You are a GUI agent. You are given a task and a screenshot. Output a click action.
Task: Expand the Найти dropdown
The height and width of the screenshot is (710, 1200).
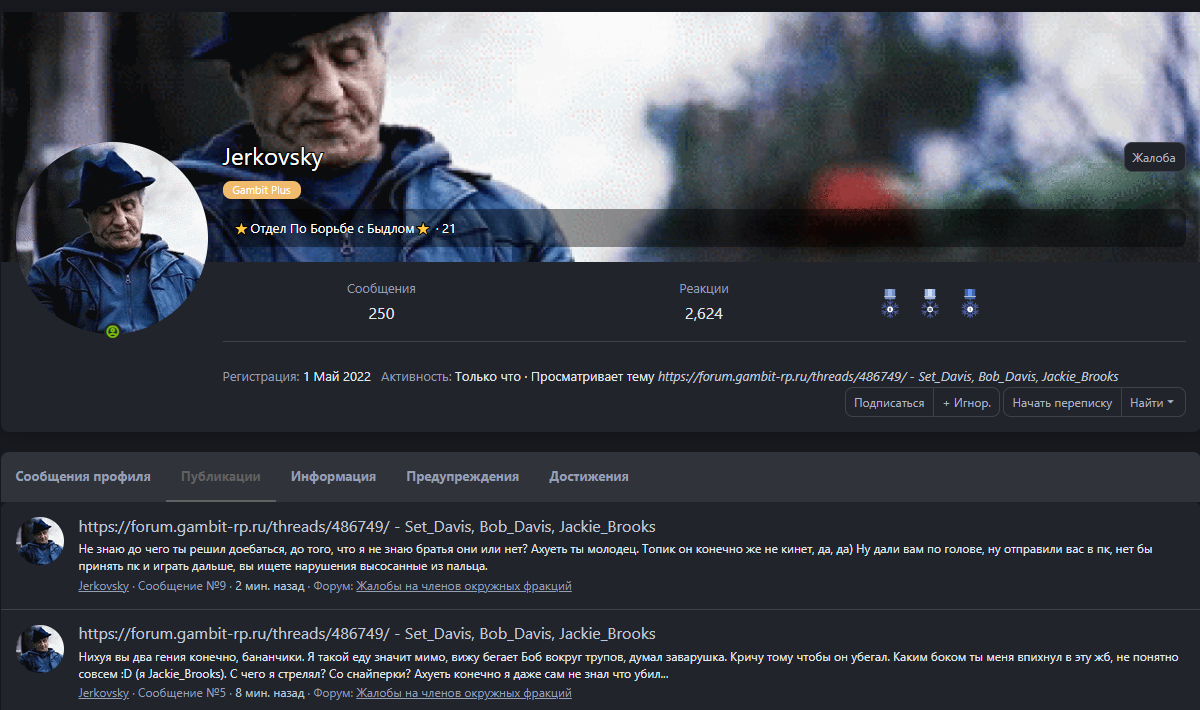1152,403
